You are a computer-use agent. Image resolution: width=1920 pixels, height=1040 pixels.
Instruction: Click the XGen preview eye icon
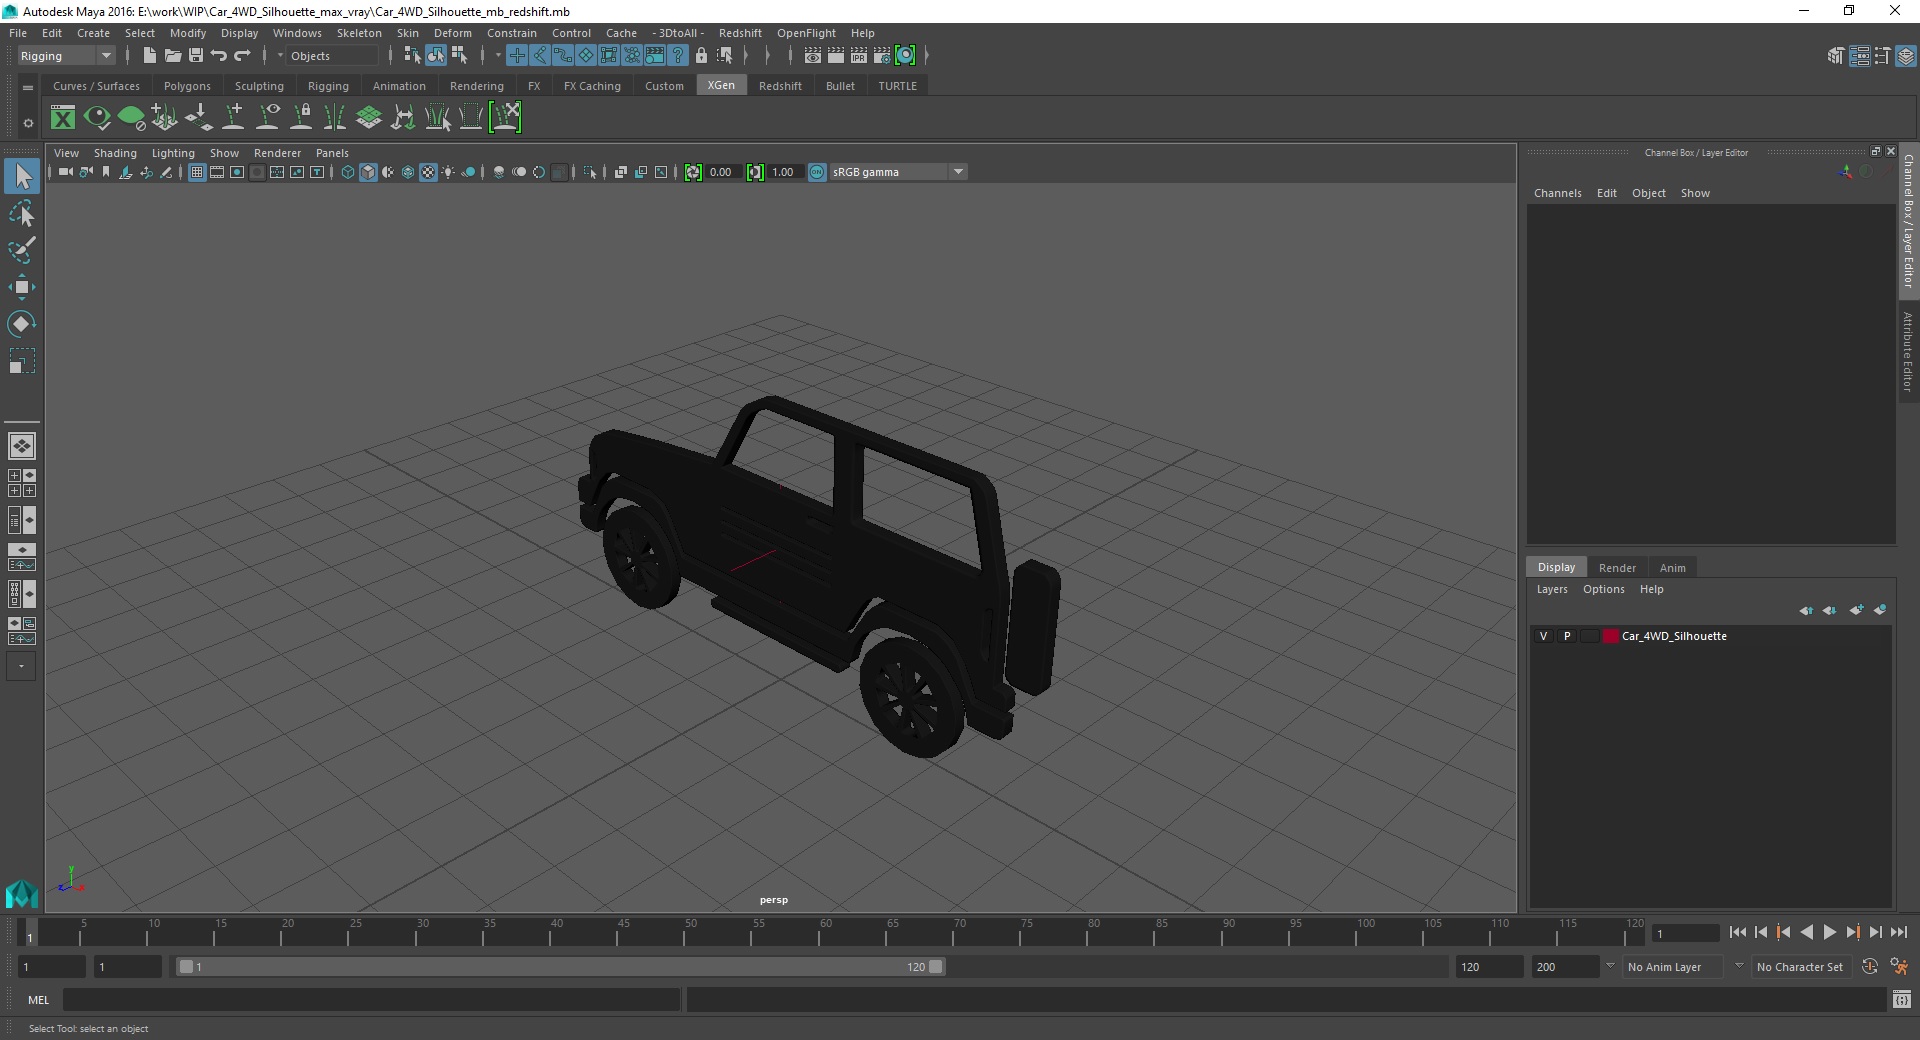coord(97,118)
